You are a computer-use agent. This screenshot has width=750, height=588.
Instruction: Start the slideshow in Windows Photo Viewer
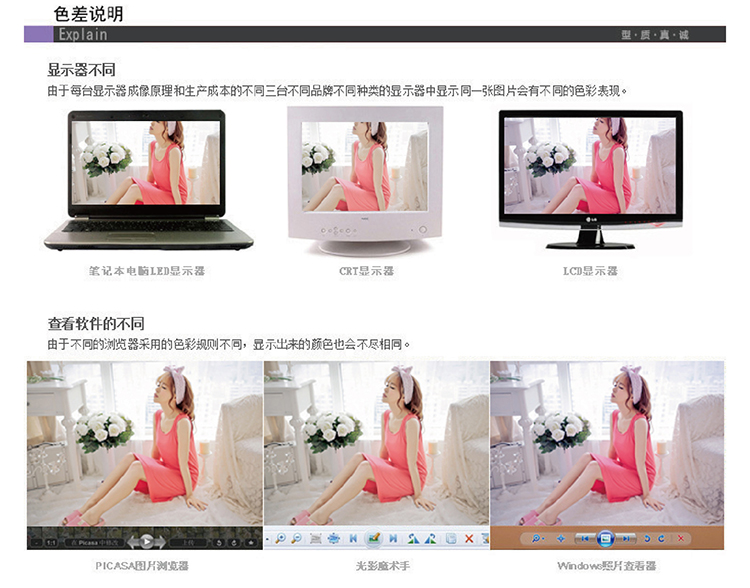(604, 539)
